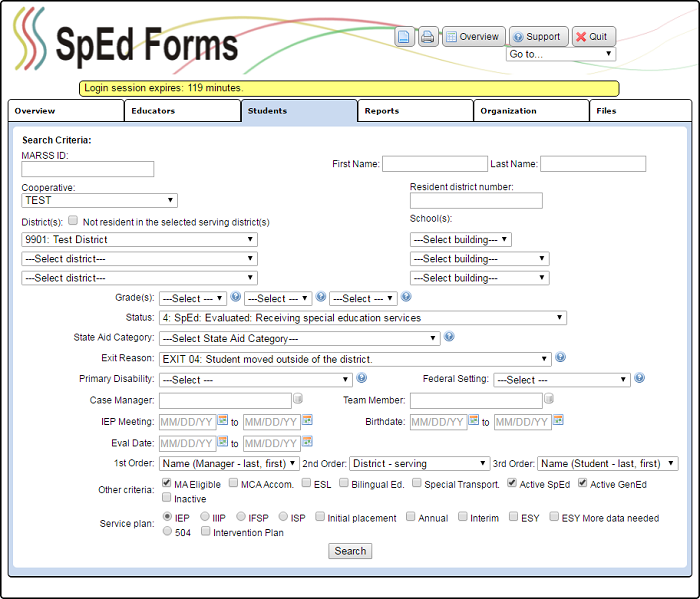Open the Educators tab

click(182, 111)
